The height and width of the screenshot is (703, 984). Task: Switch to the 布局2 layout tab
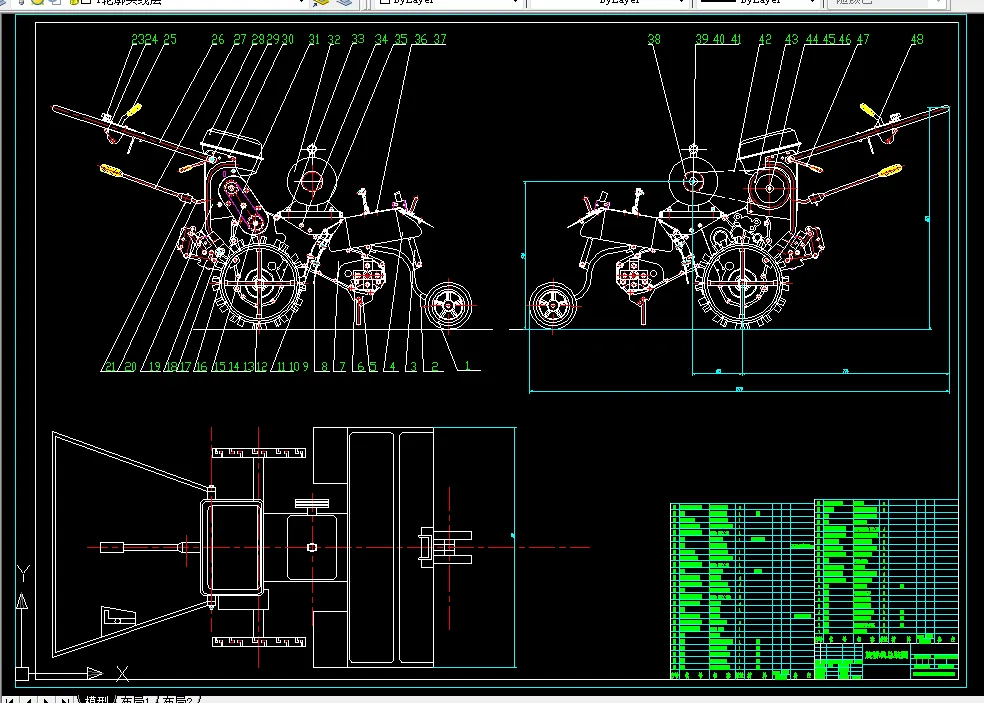(x=178, y=699)
